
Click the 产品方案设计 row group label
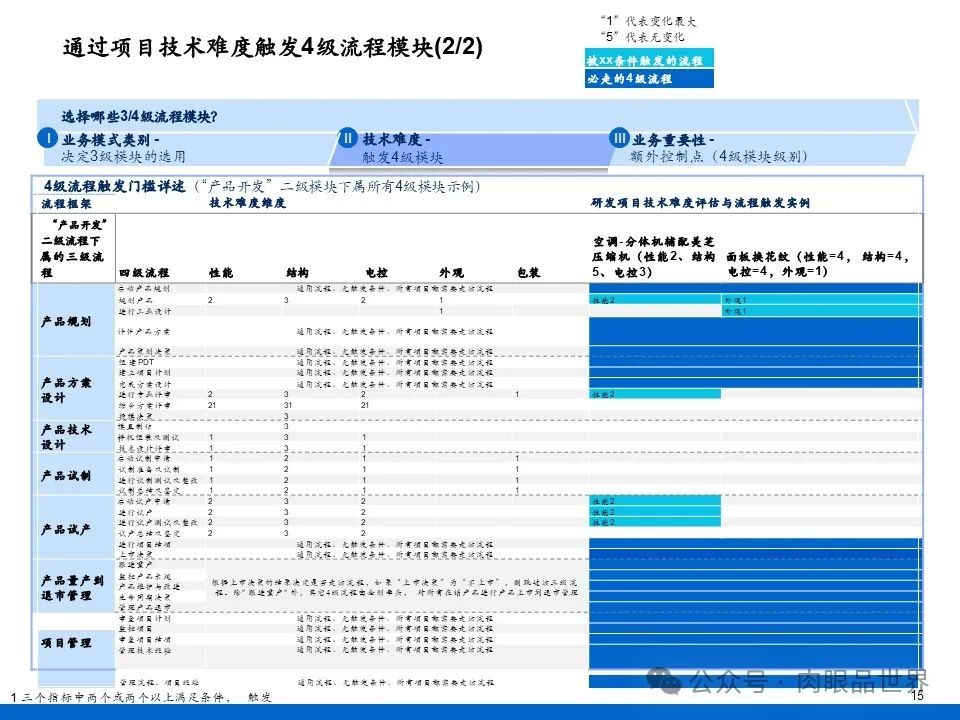(x=66, y=390)
